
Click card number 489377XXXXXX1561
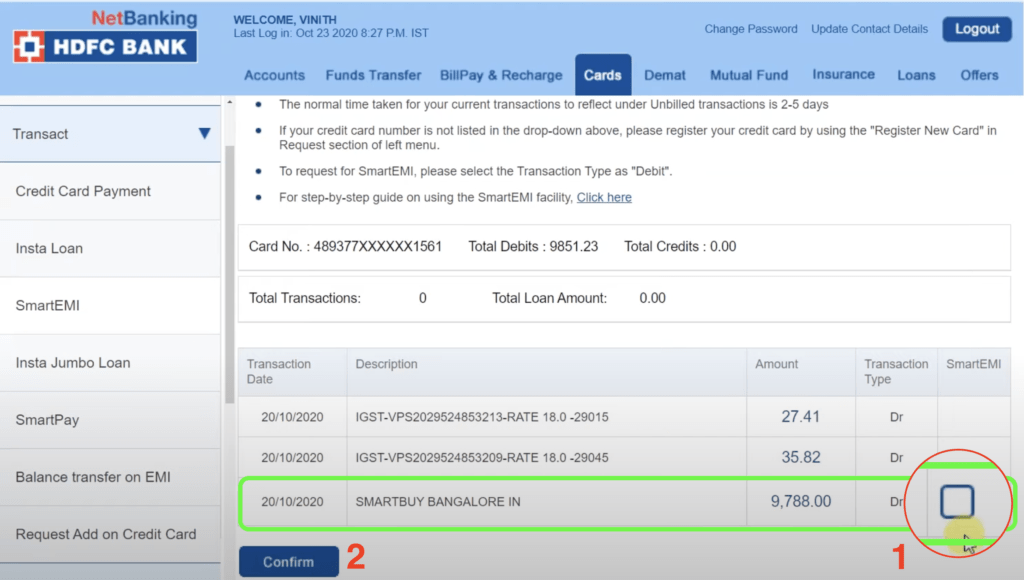(x=377, y=246)
